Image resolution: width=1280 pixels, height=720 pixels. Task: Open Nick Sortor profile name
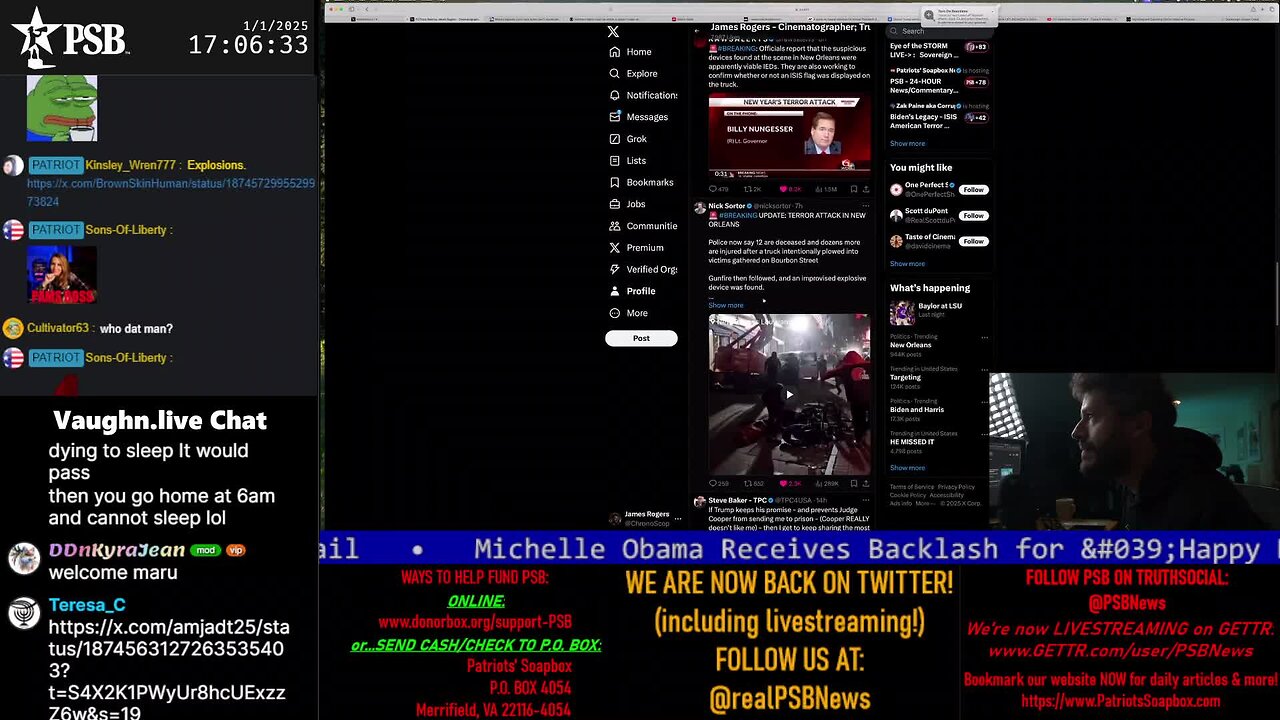point(727,206)
